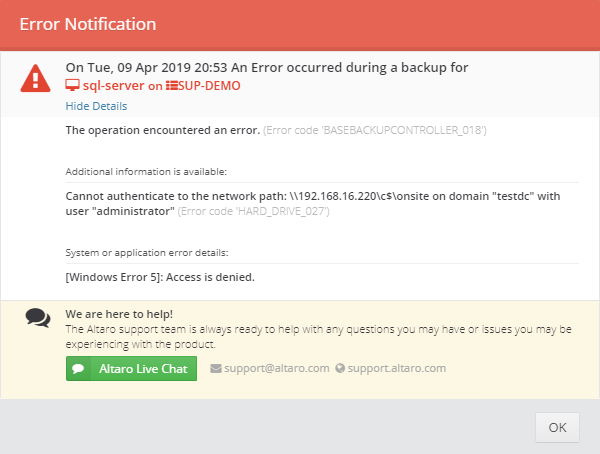The width and height of the screenshot is (600, 454).
Task: Click the BASEBACKUPCONTROLLER_018 error code text
Action: [375, 130]
